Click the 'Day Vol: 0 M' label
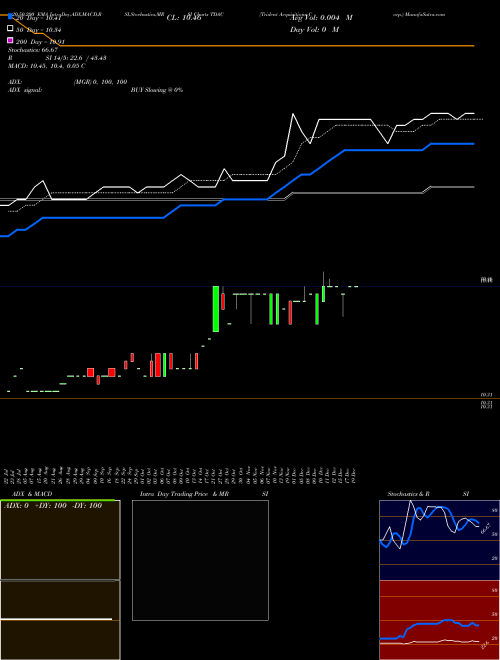 pos(314,30)
